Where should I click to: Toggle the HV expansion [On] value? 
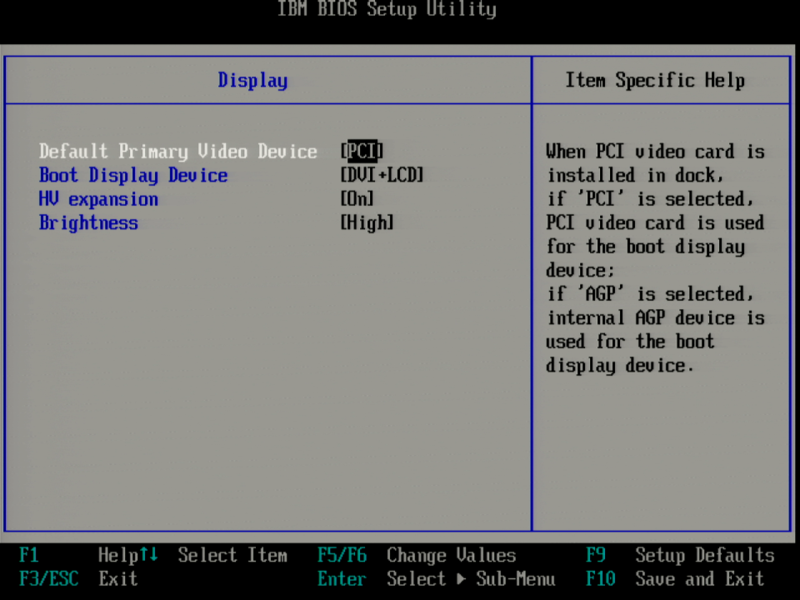(x=357, y=199)
